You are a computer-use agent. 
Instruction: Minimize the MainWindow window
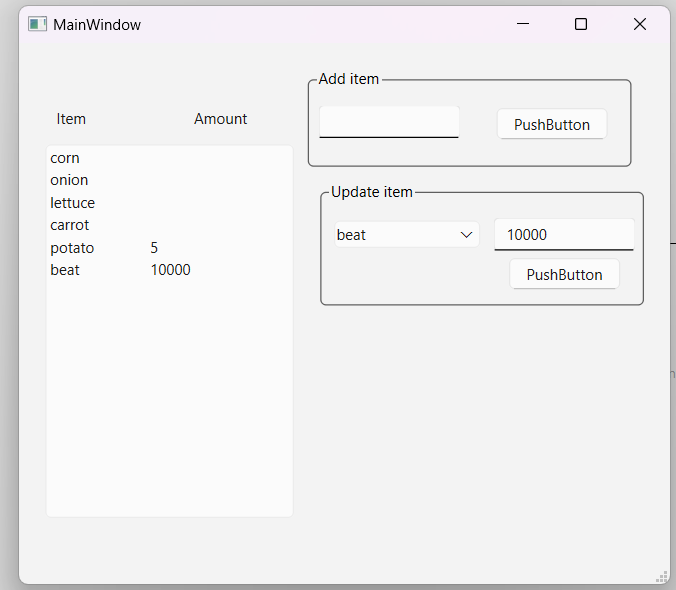pyautogui.click(x=523, y=24)
